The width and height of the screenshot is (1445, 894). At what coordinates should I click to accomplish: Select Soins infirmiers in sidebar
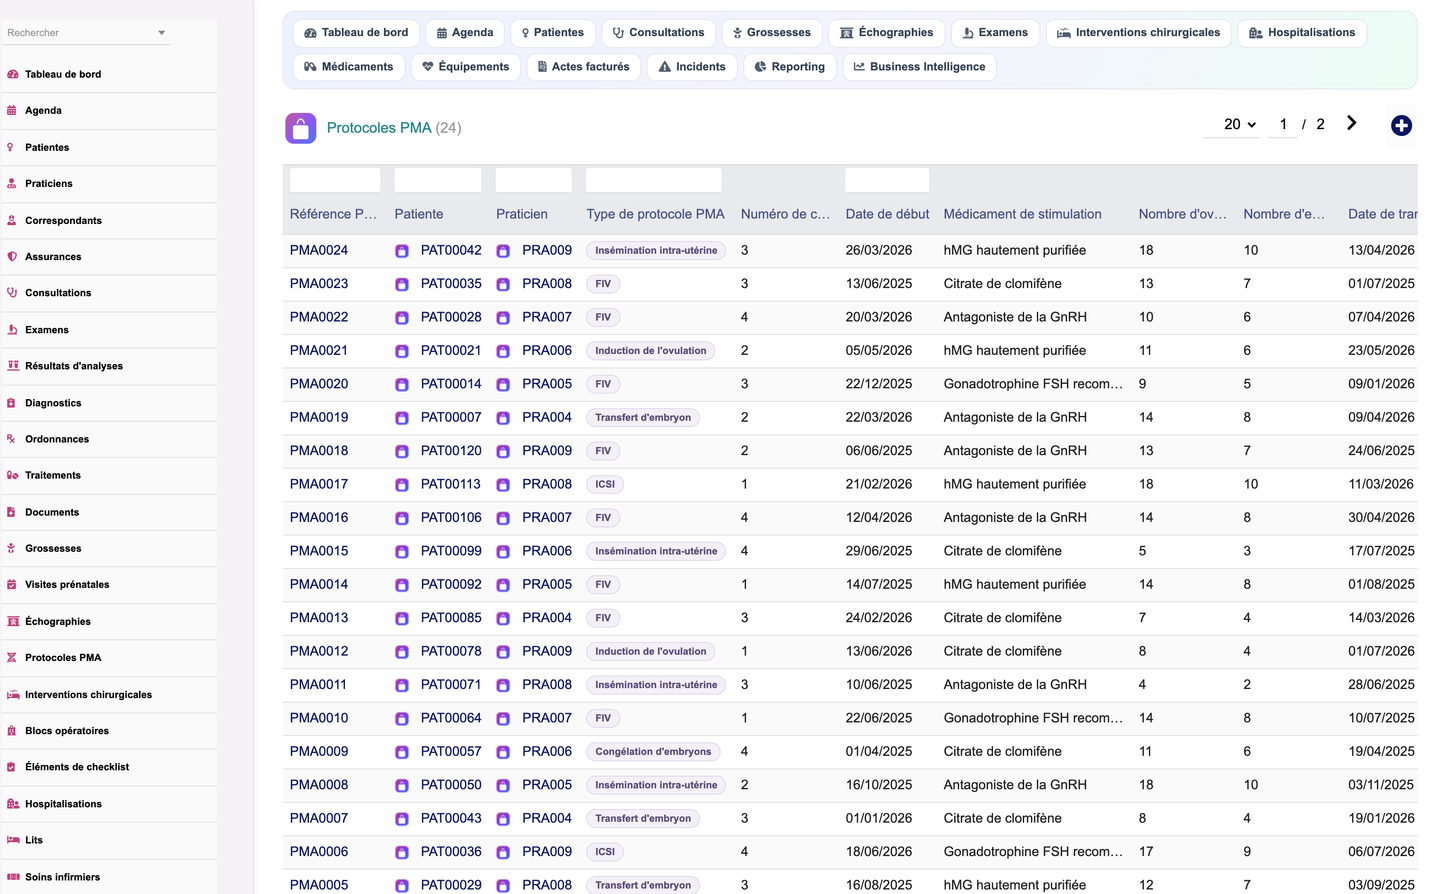pyautogui.click(x=108, y=877)
